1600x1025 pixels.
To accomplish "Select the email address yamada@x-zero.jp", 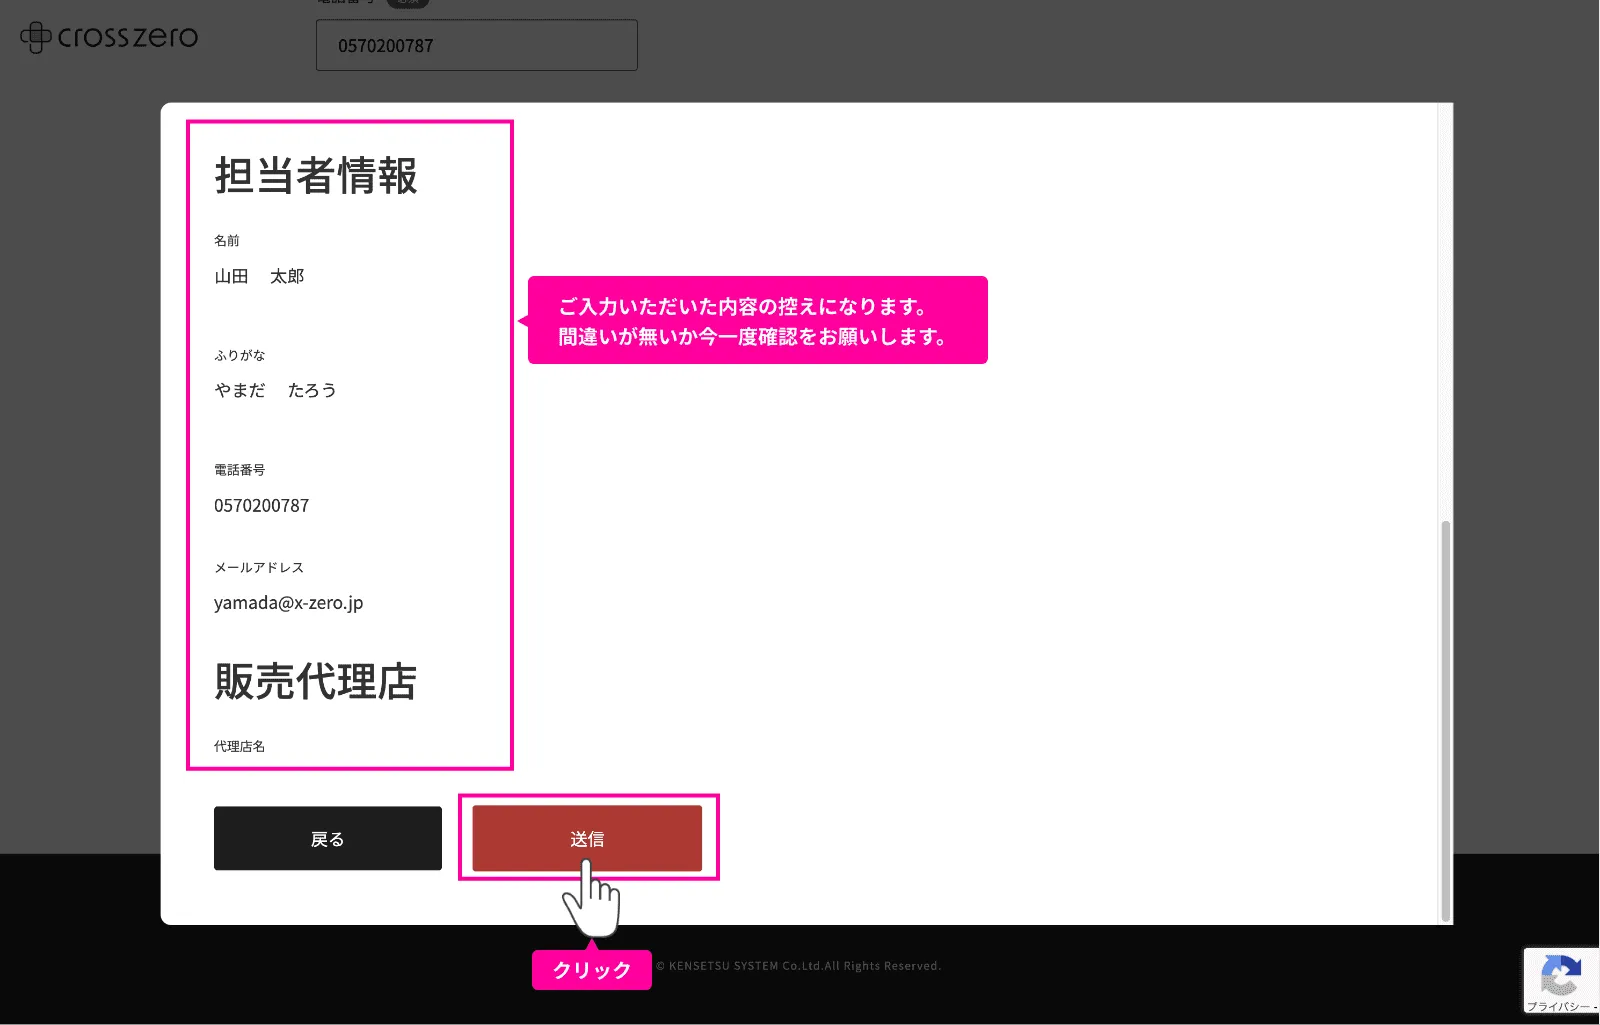I will (x=288, y=602).
